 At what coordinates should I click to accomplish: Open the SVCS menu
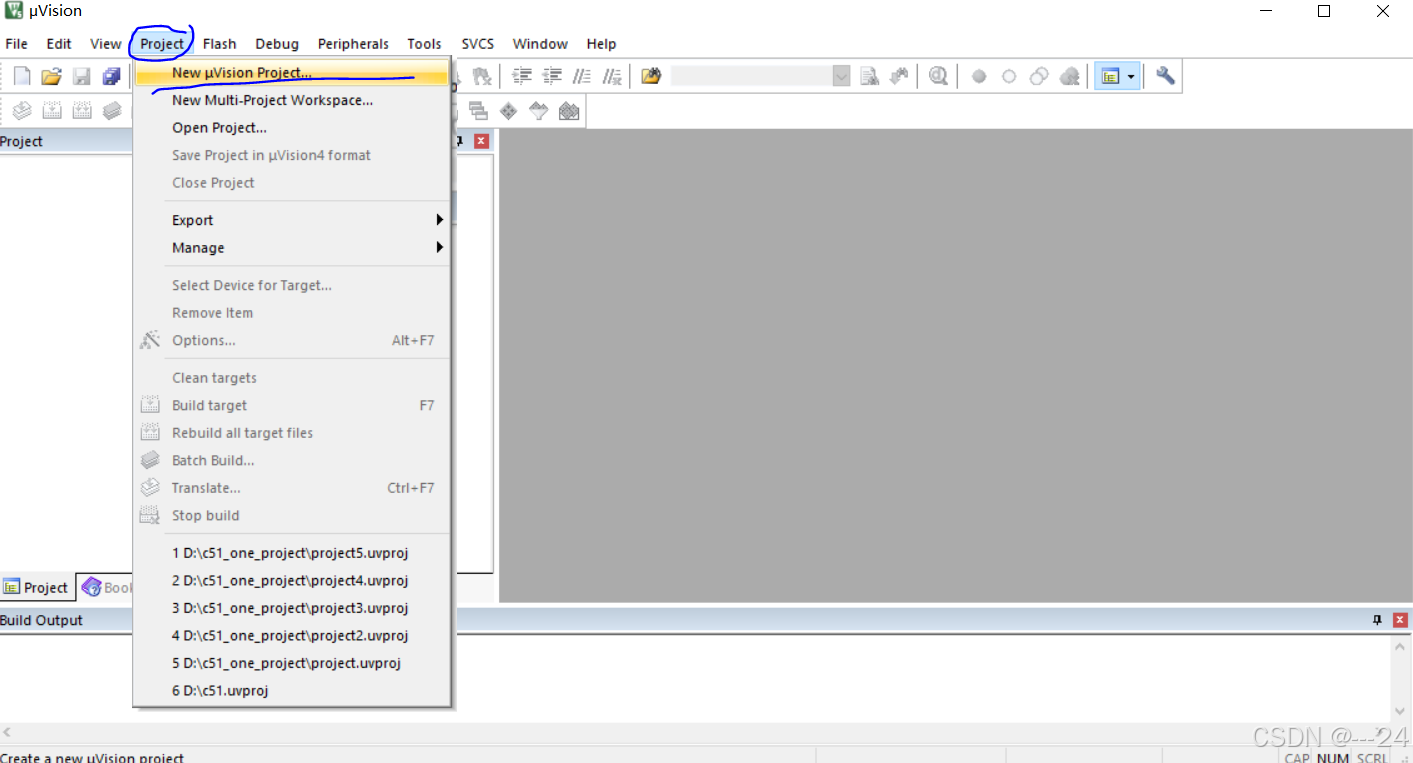(x=478, y=44)
